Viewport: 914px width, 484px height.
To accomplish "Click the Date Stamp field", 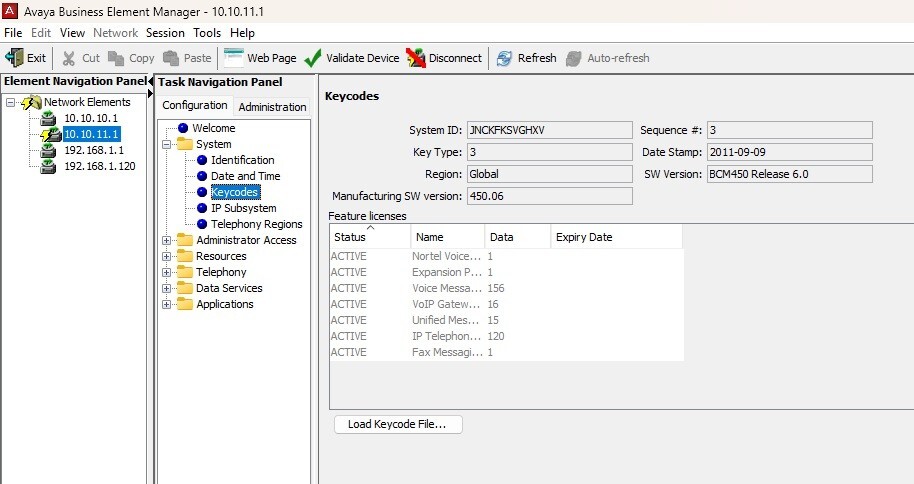I will (790, 152).
